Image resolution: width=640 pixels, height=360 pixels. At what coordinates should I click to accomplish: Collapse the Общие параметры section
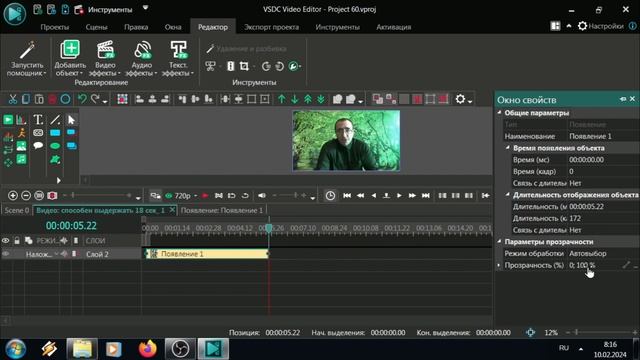click(x=500, y=112)
